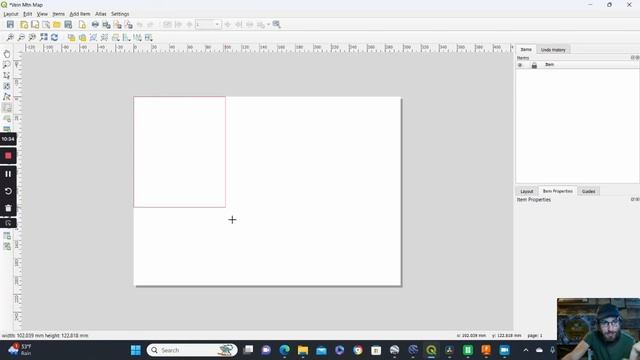Image resolution: width=640 pixels, height=360 pixels.
Task: Open the Windows Start menu
Action: click(136, 350)
